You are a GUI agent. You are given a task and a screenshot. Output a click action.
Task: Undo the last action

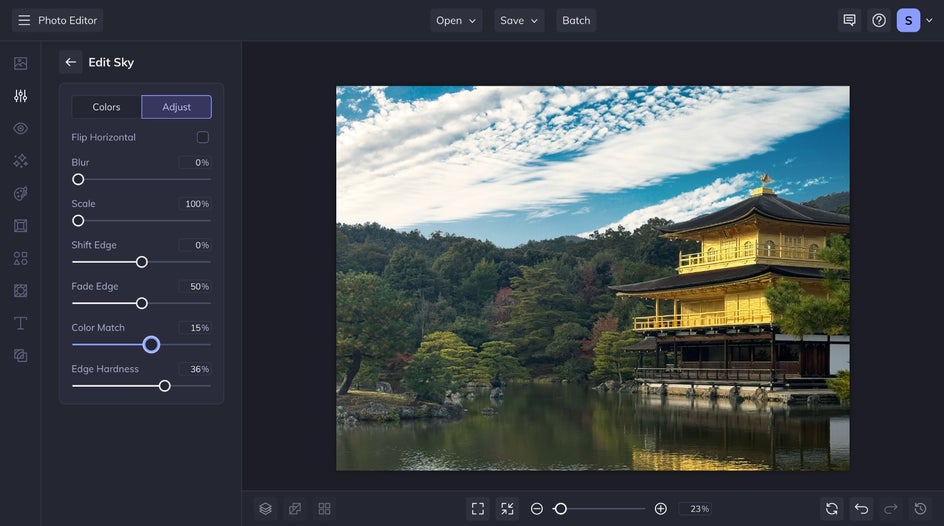click(x=862, y=509)
